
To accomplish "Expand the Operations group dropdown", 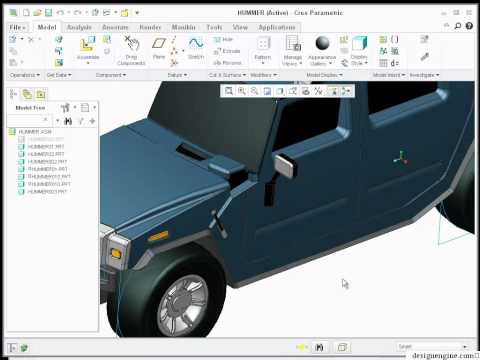I will [x=25, y=75].
